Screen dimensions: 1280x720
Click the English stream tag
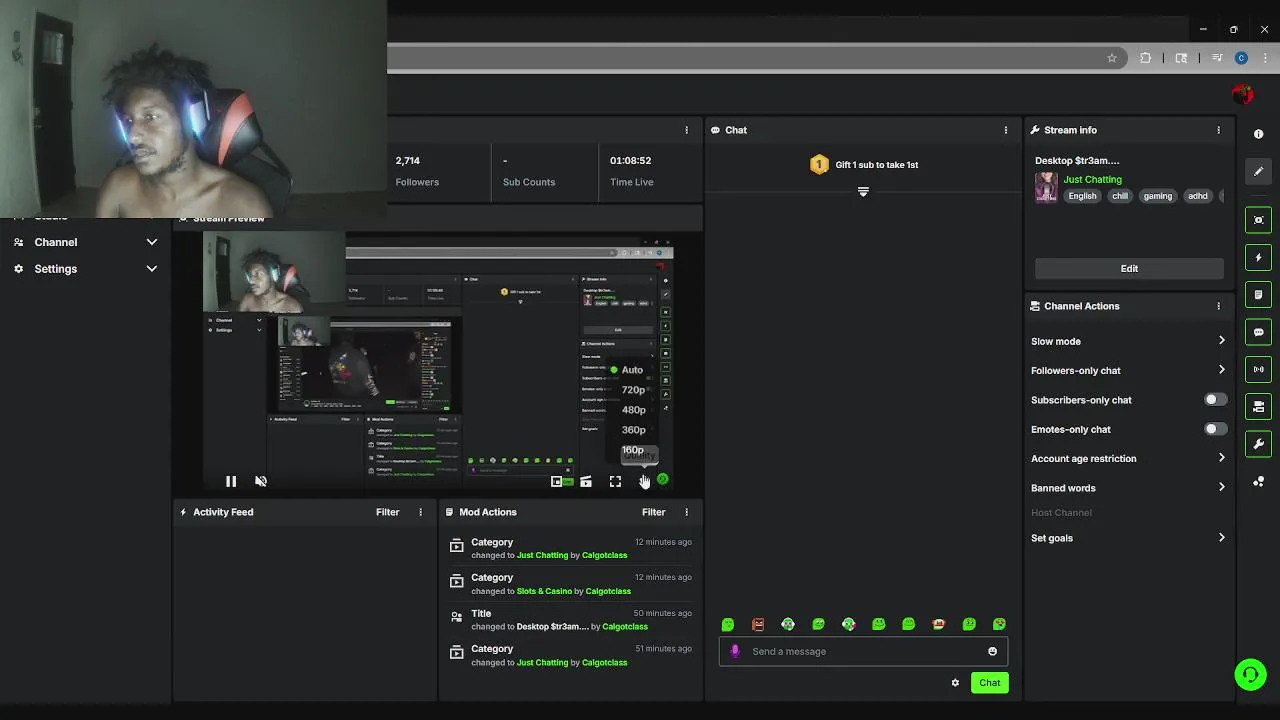(1082, 196)
